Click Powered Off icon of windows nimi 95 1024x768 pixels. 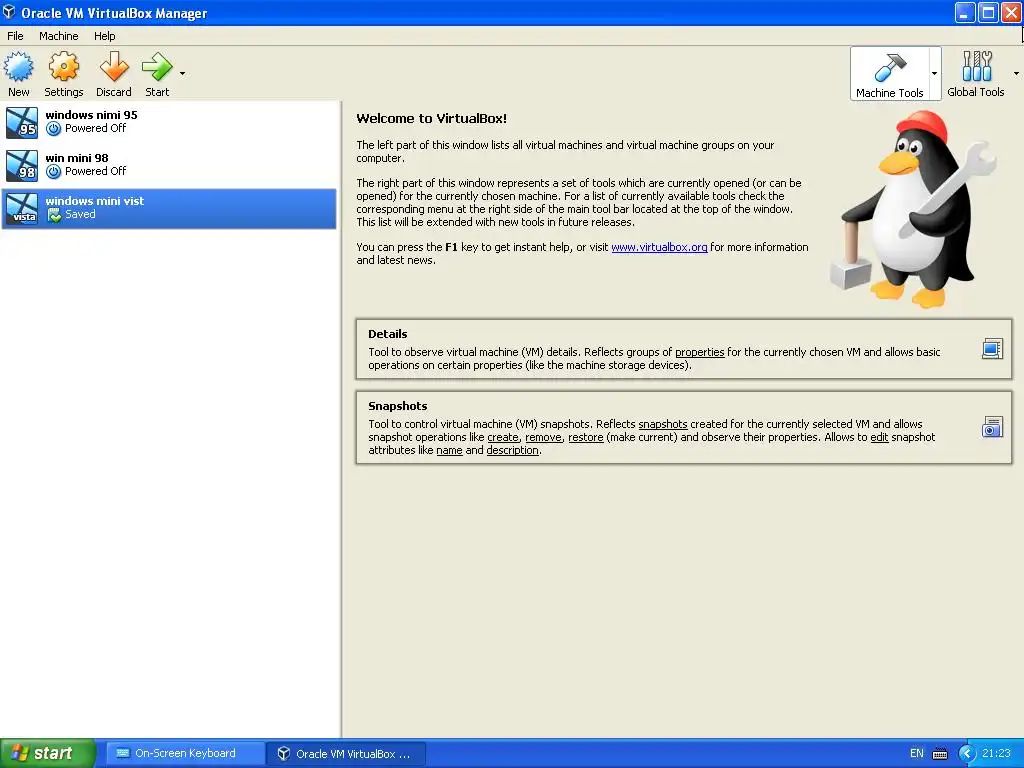[x=54, y=129]
